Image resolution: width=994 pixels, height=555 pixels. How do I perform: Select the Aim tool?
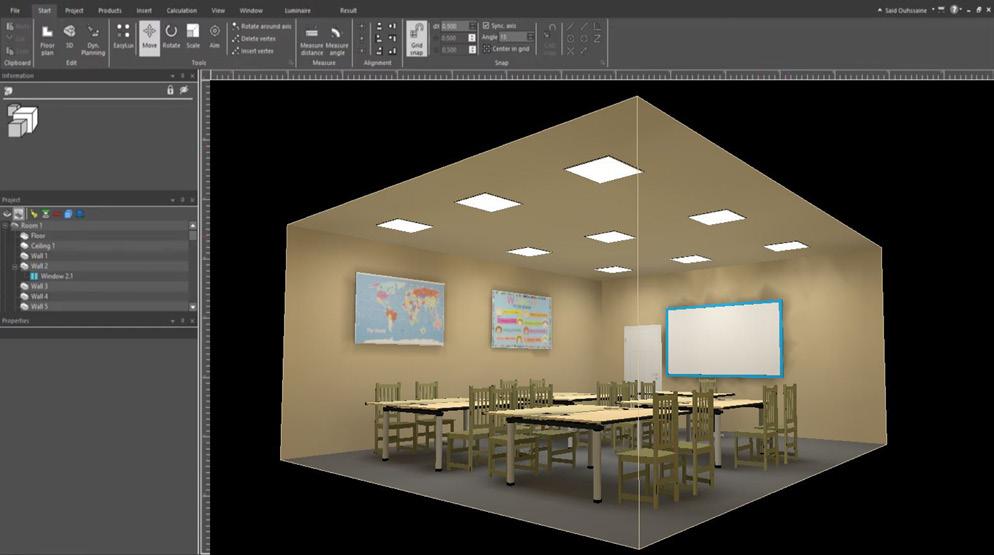click(x=215, y=36)
